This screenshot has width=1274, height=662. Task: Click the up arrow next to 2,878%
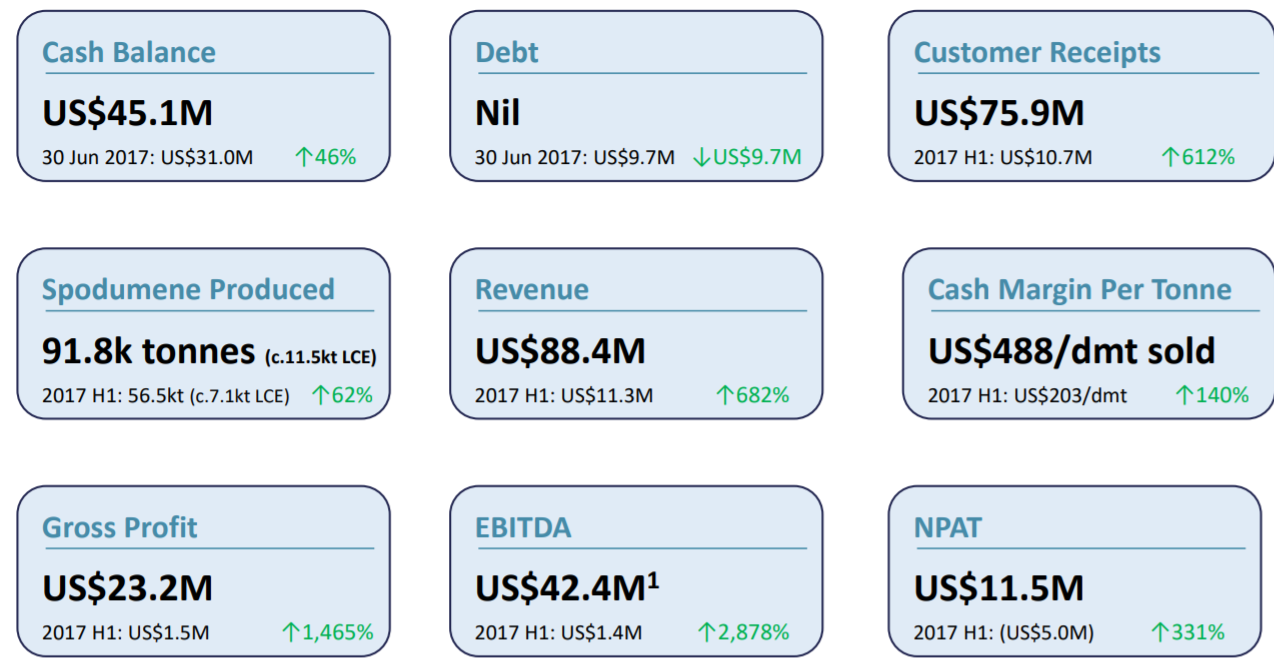tap(706, 632)
